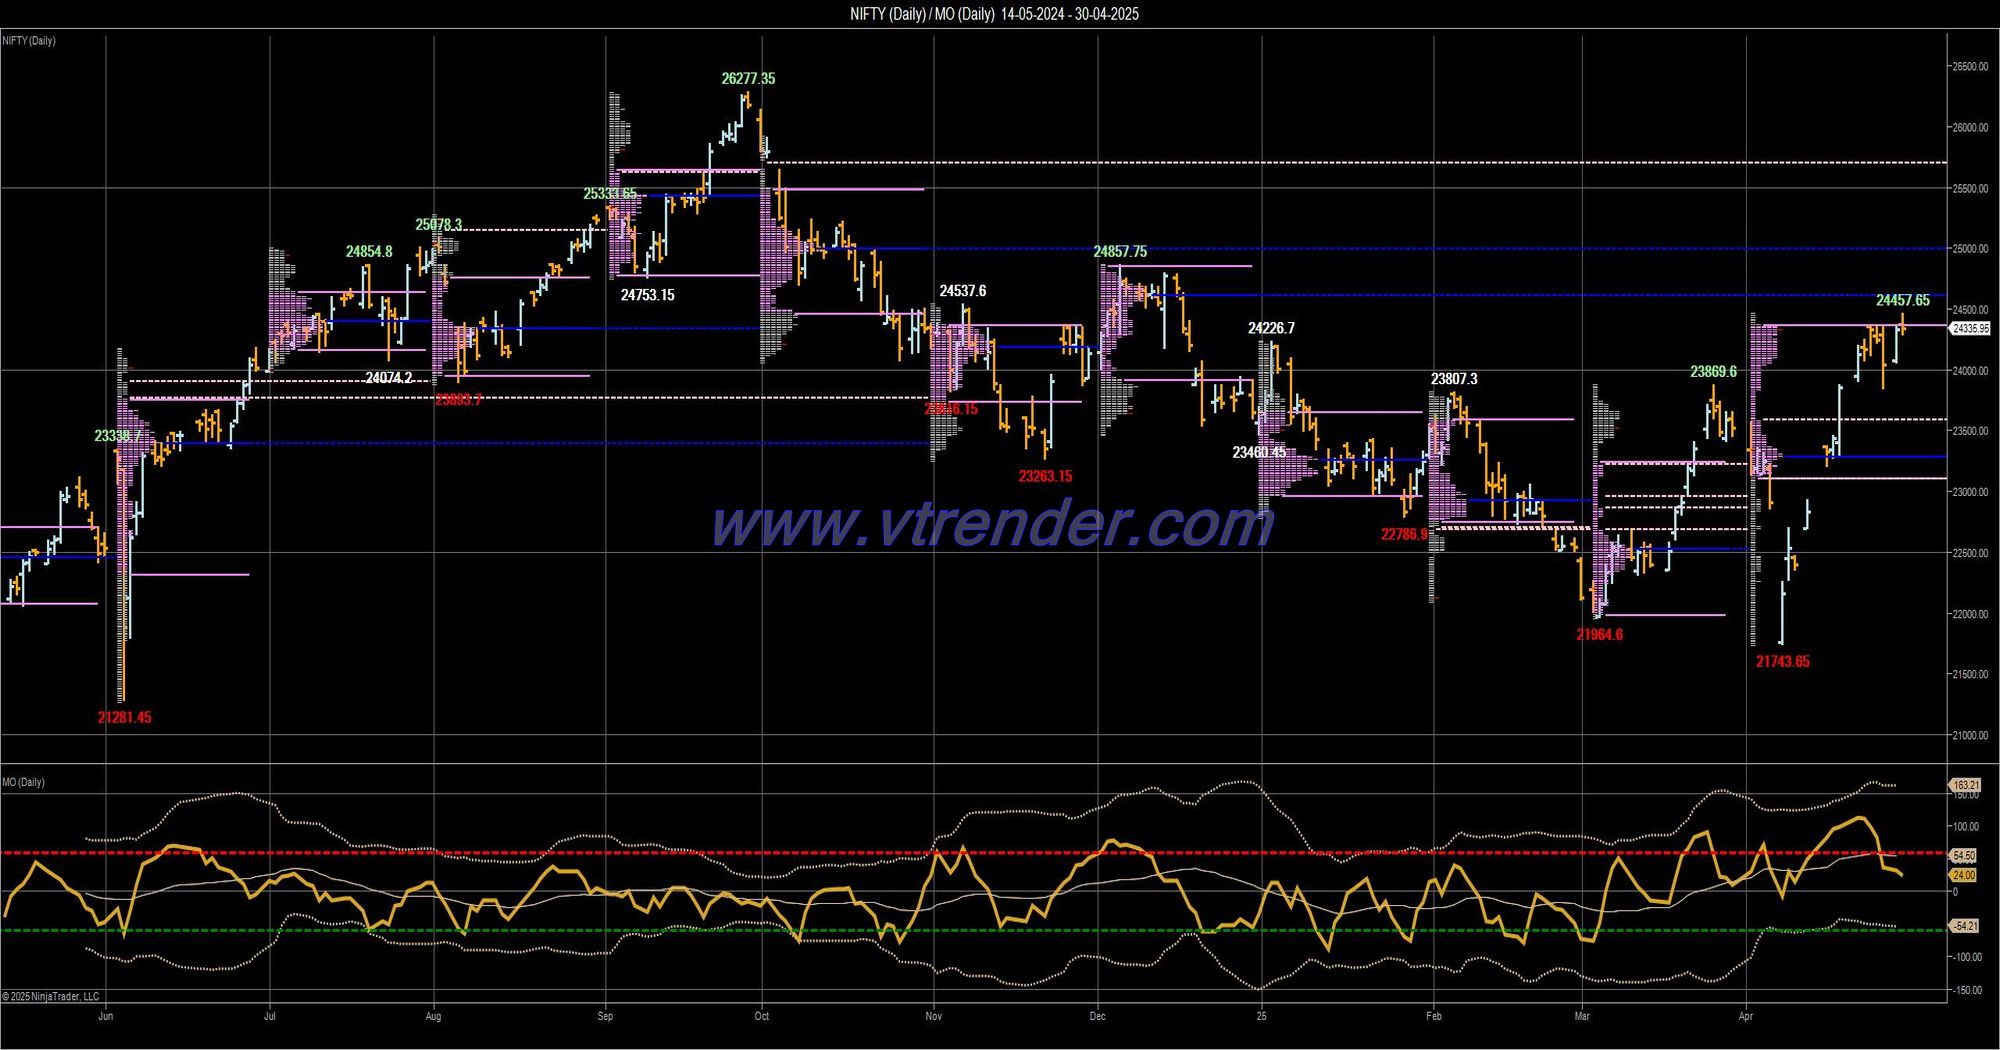Click the 24457.65 latest high label
Screen dimensions: 2000x1050
pos(1902,300)
